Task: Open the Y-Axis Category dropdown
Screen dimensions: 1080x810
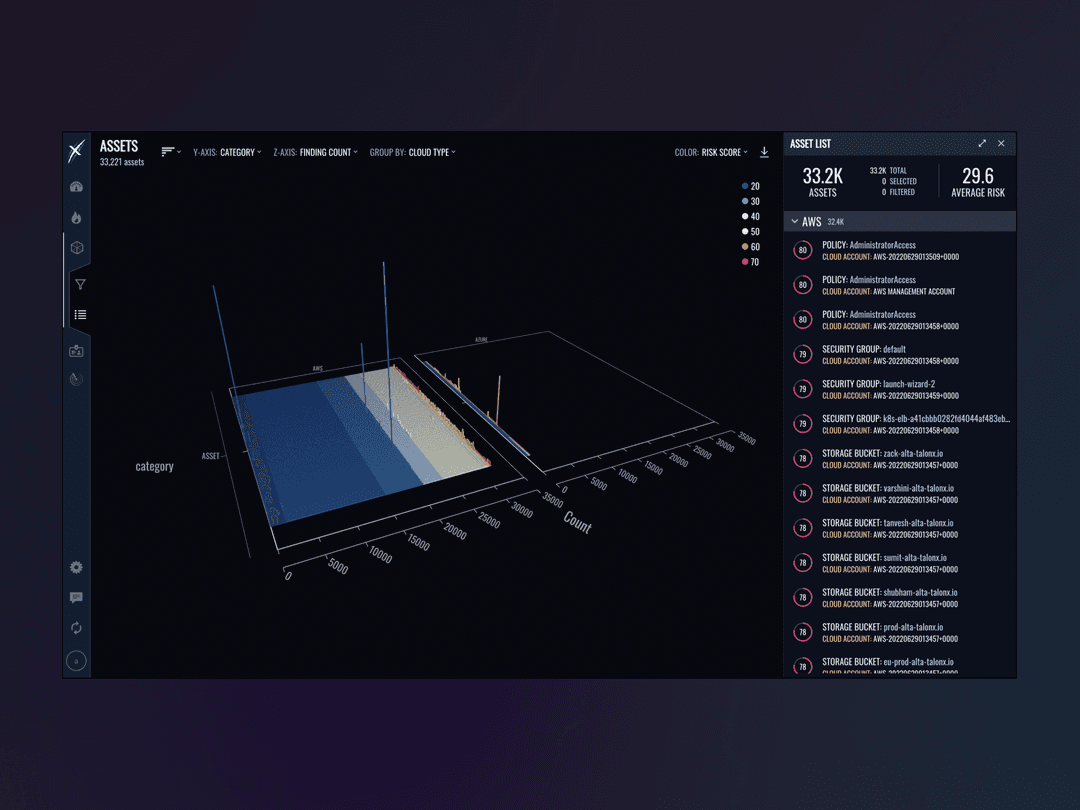Action: 228,153
